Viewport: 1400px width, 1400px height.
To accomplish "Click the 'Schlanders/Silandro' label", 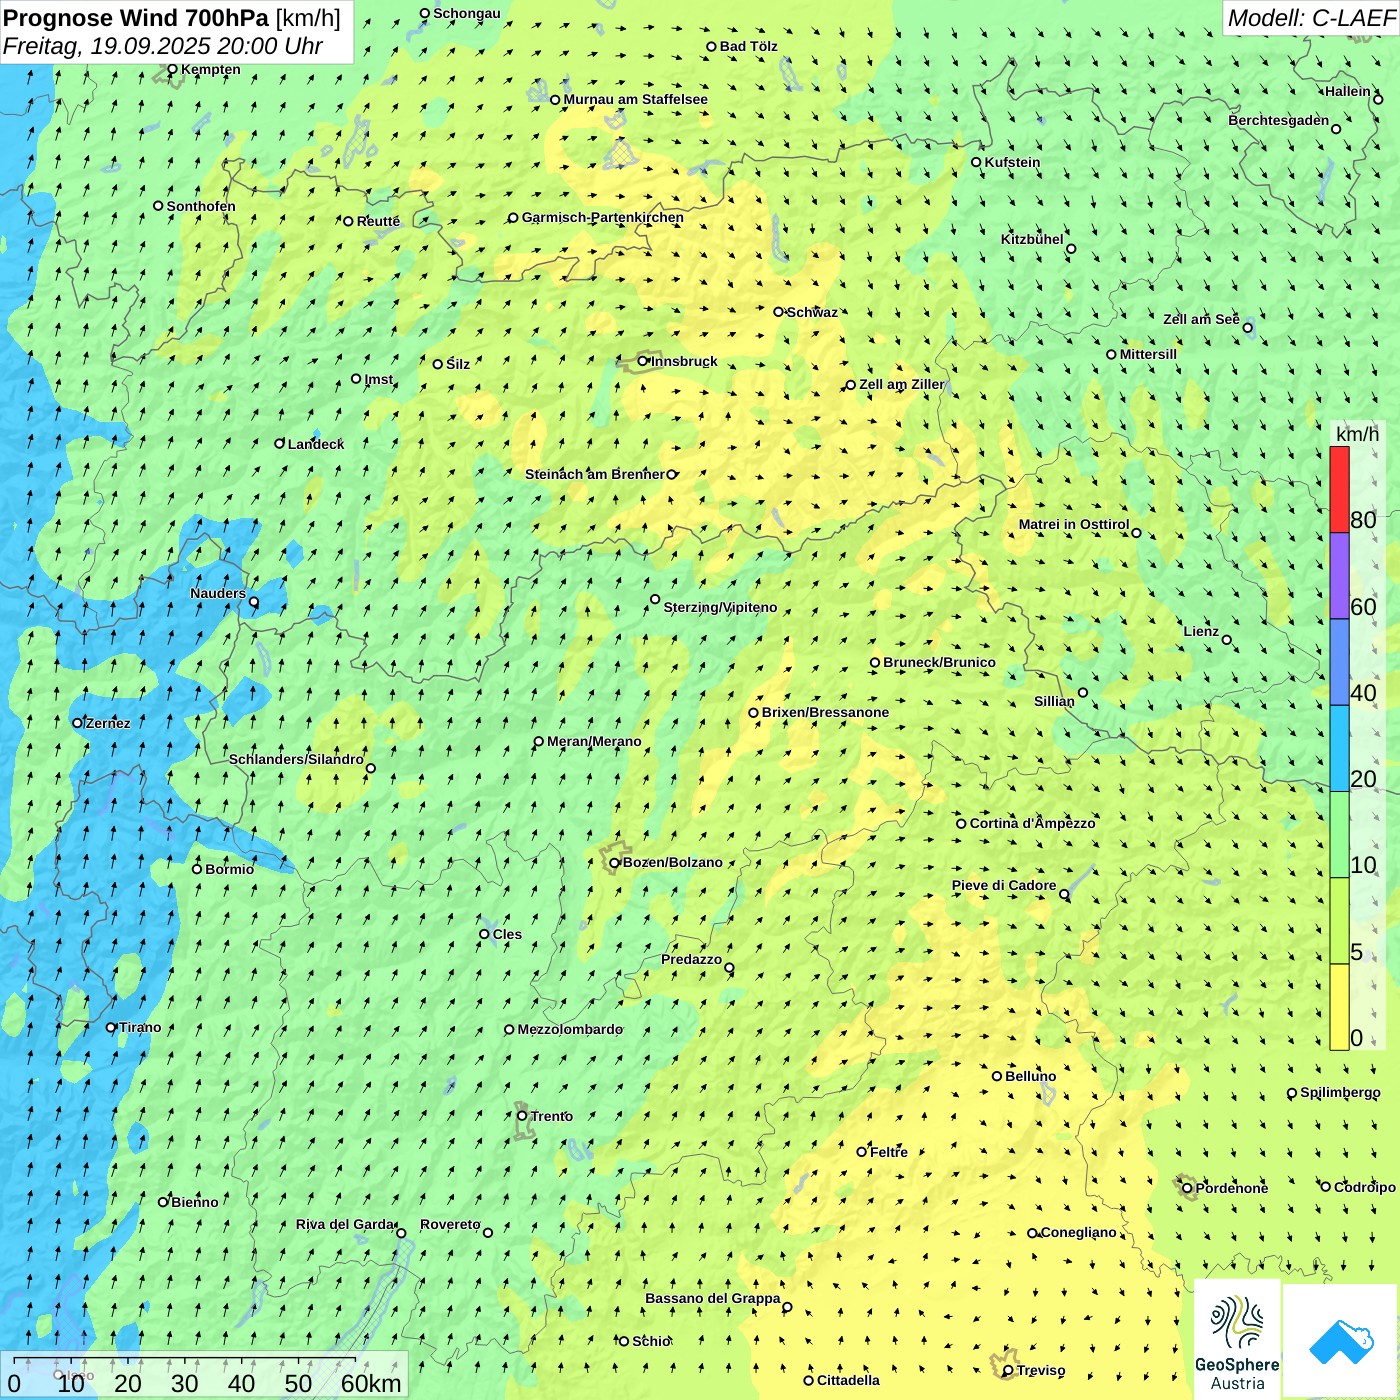I will (296, 759).
